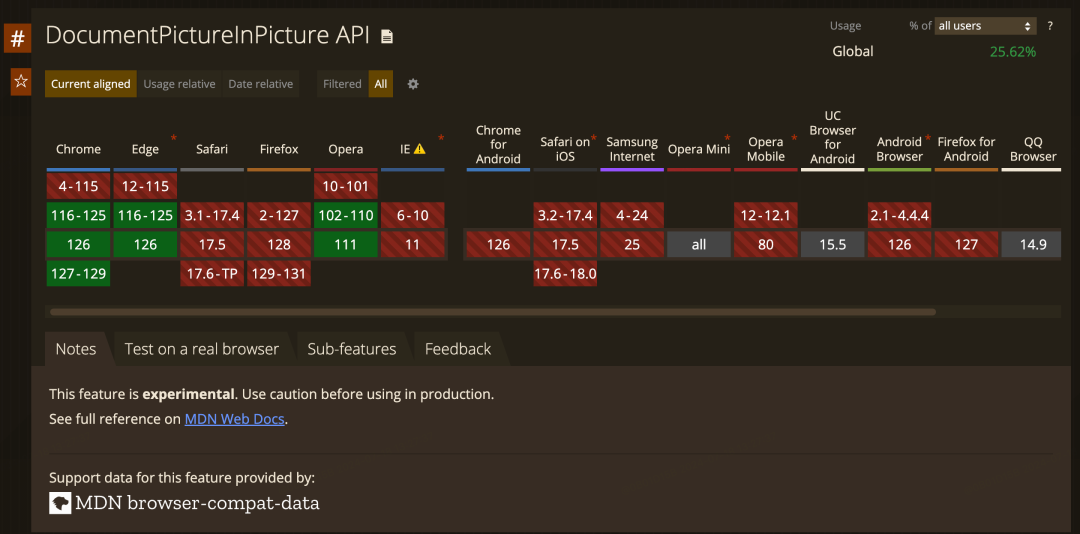
Task: Click the MDN browser-compat-data logo icon
Action: 61,502
